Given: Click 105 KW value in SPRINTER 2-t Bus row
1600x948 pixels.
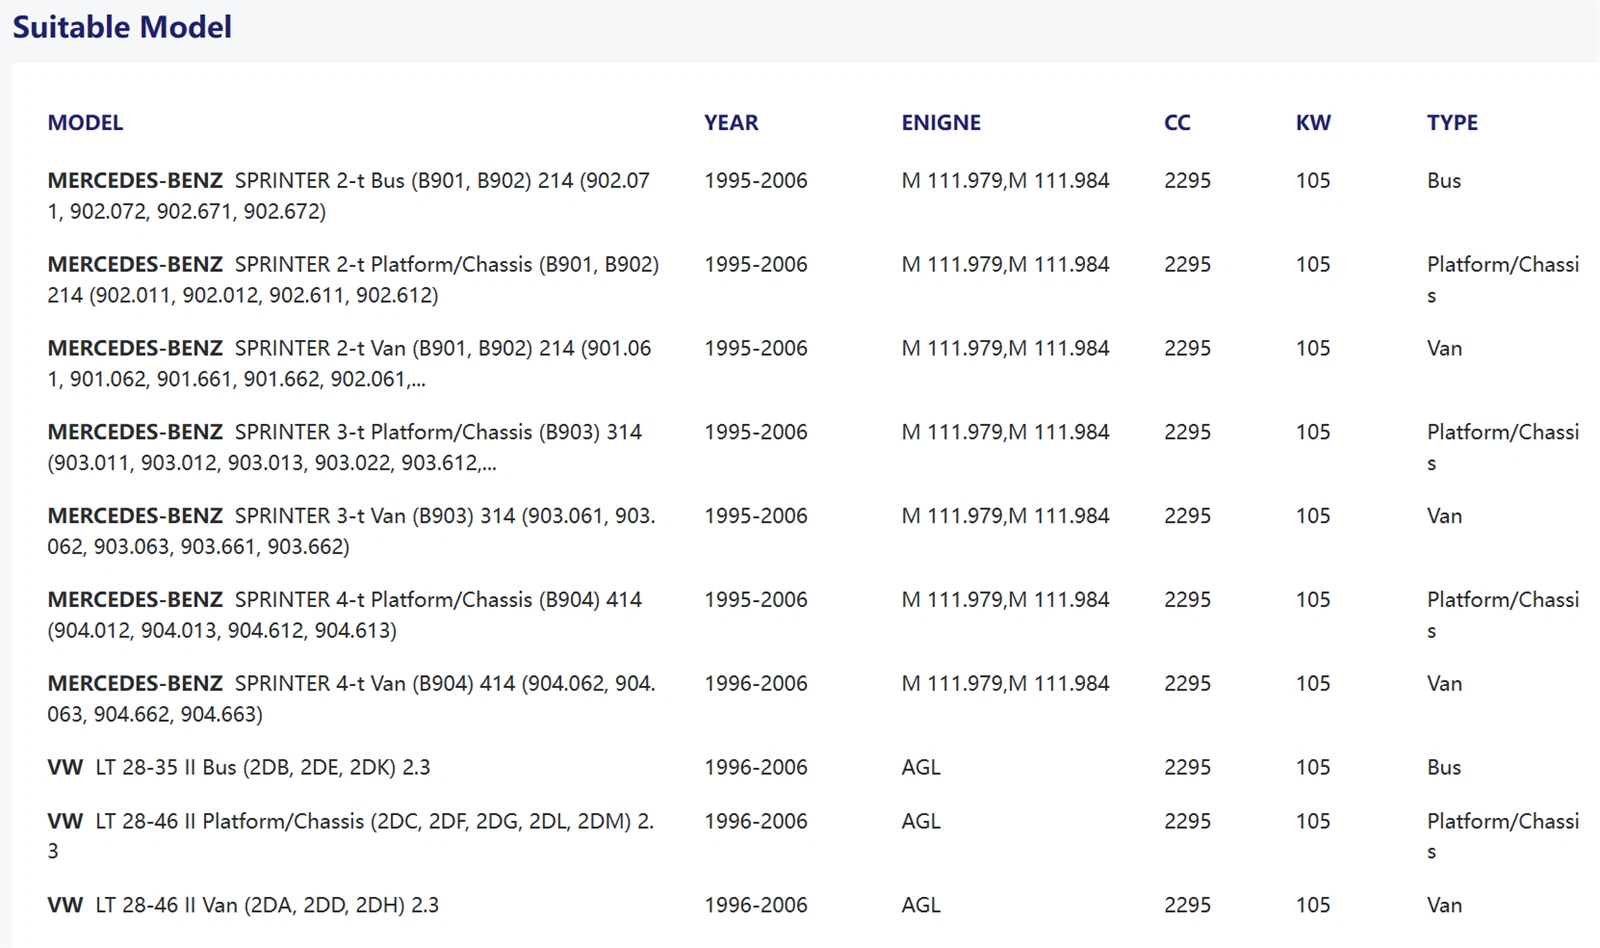Looking at the screenshot, I should click(1313, 181).
